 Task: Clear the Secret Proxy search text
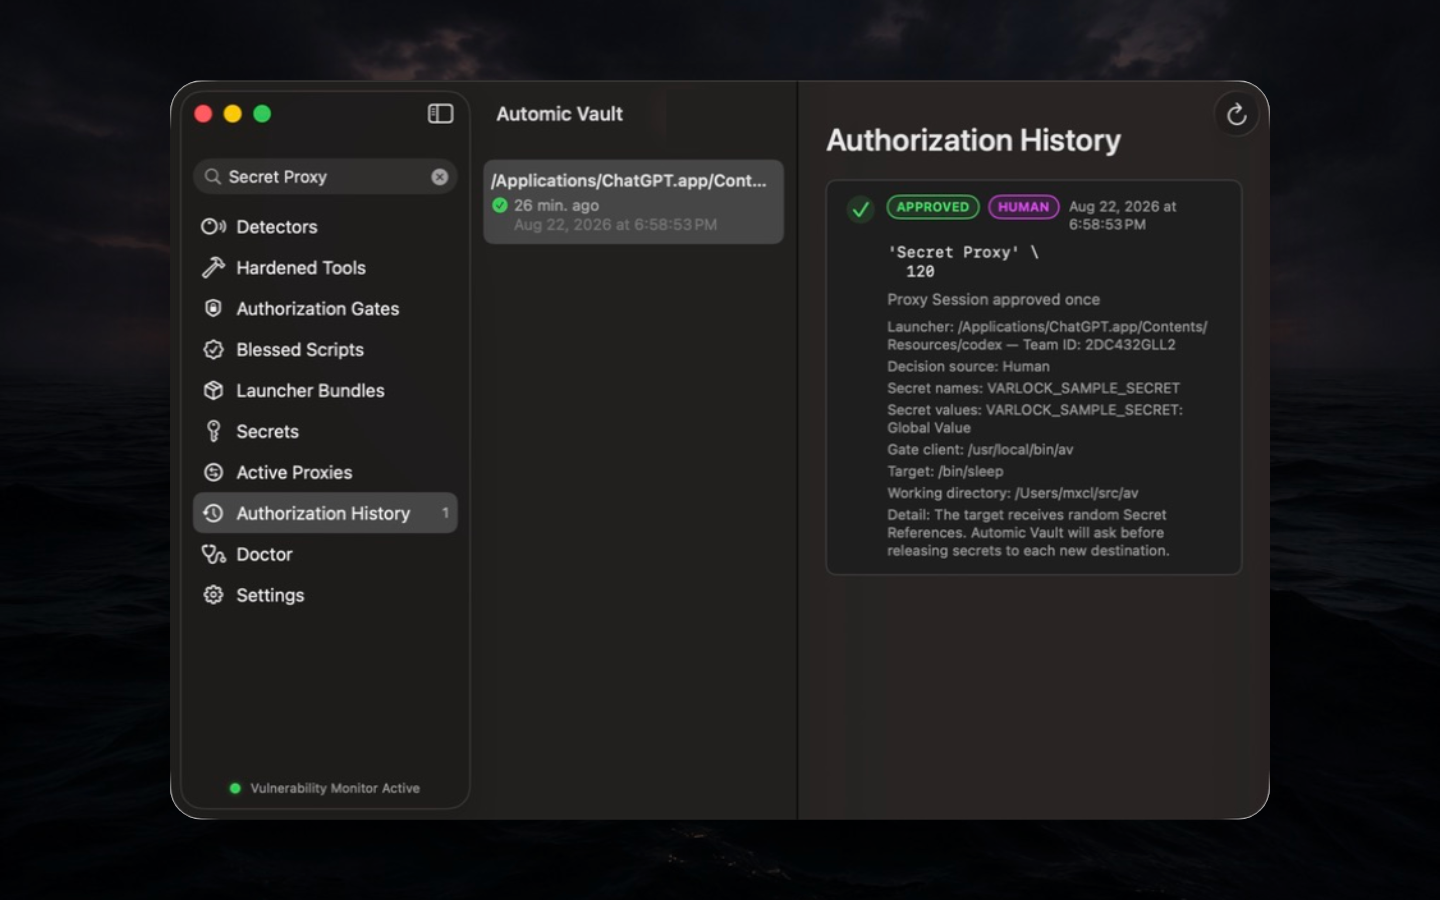(x=439, y=177)
